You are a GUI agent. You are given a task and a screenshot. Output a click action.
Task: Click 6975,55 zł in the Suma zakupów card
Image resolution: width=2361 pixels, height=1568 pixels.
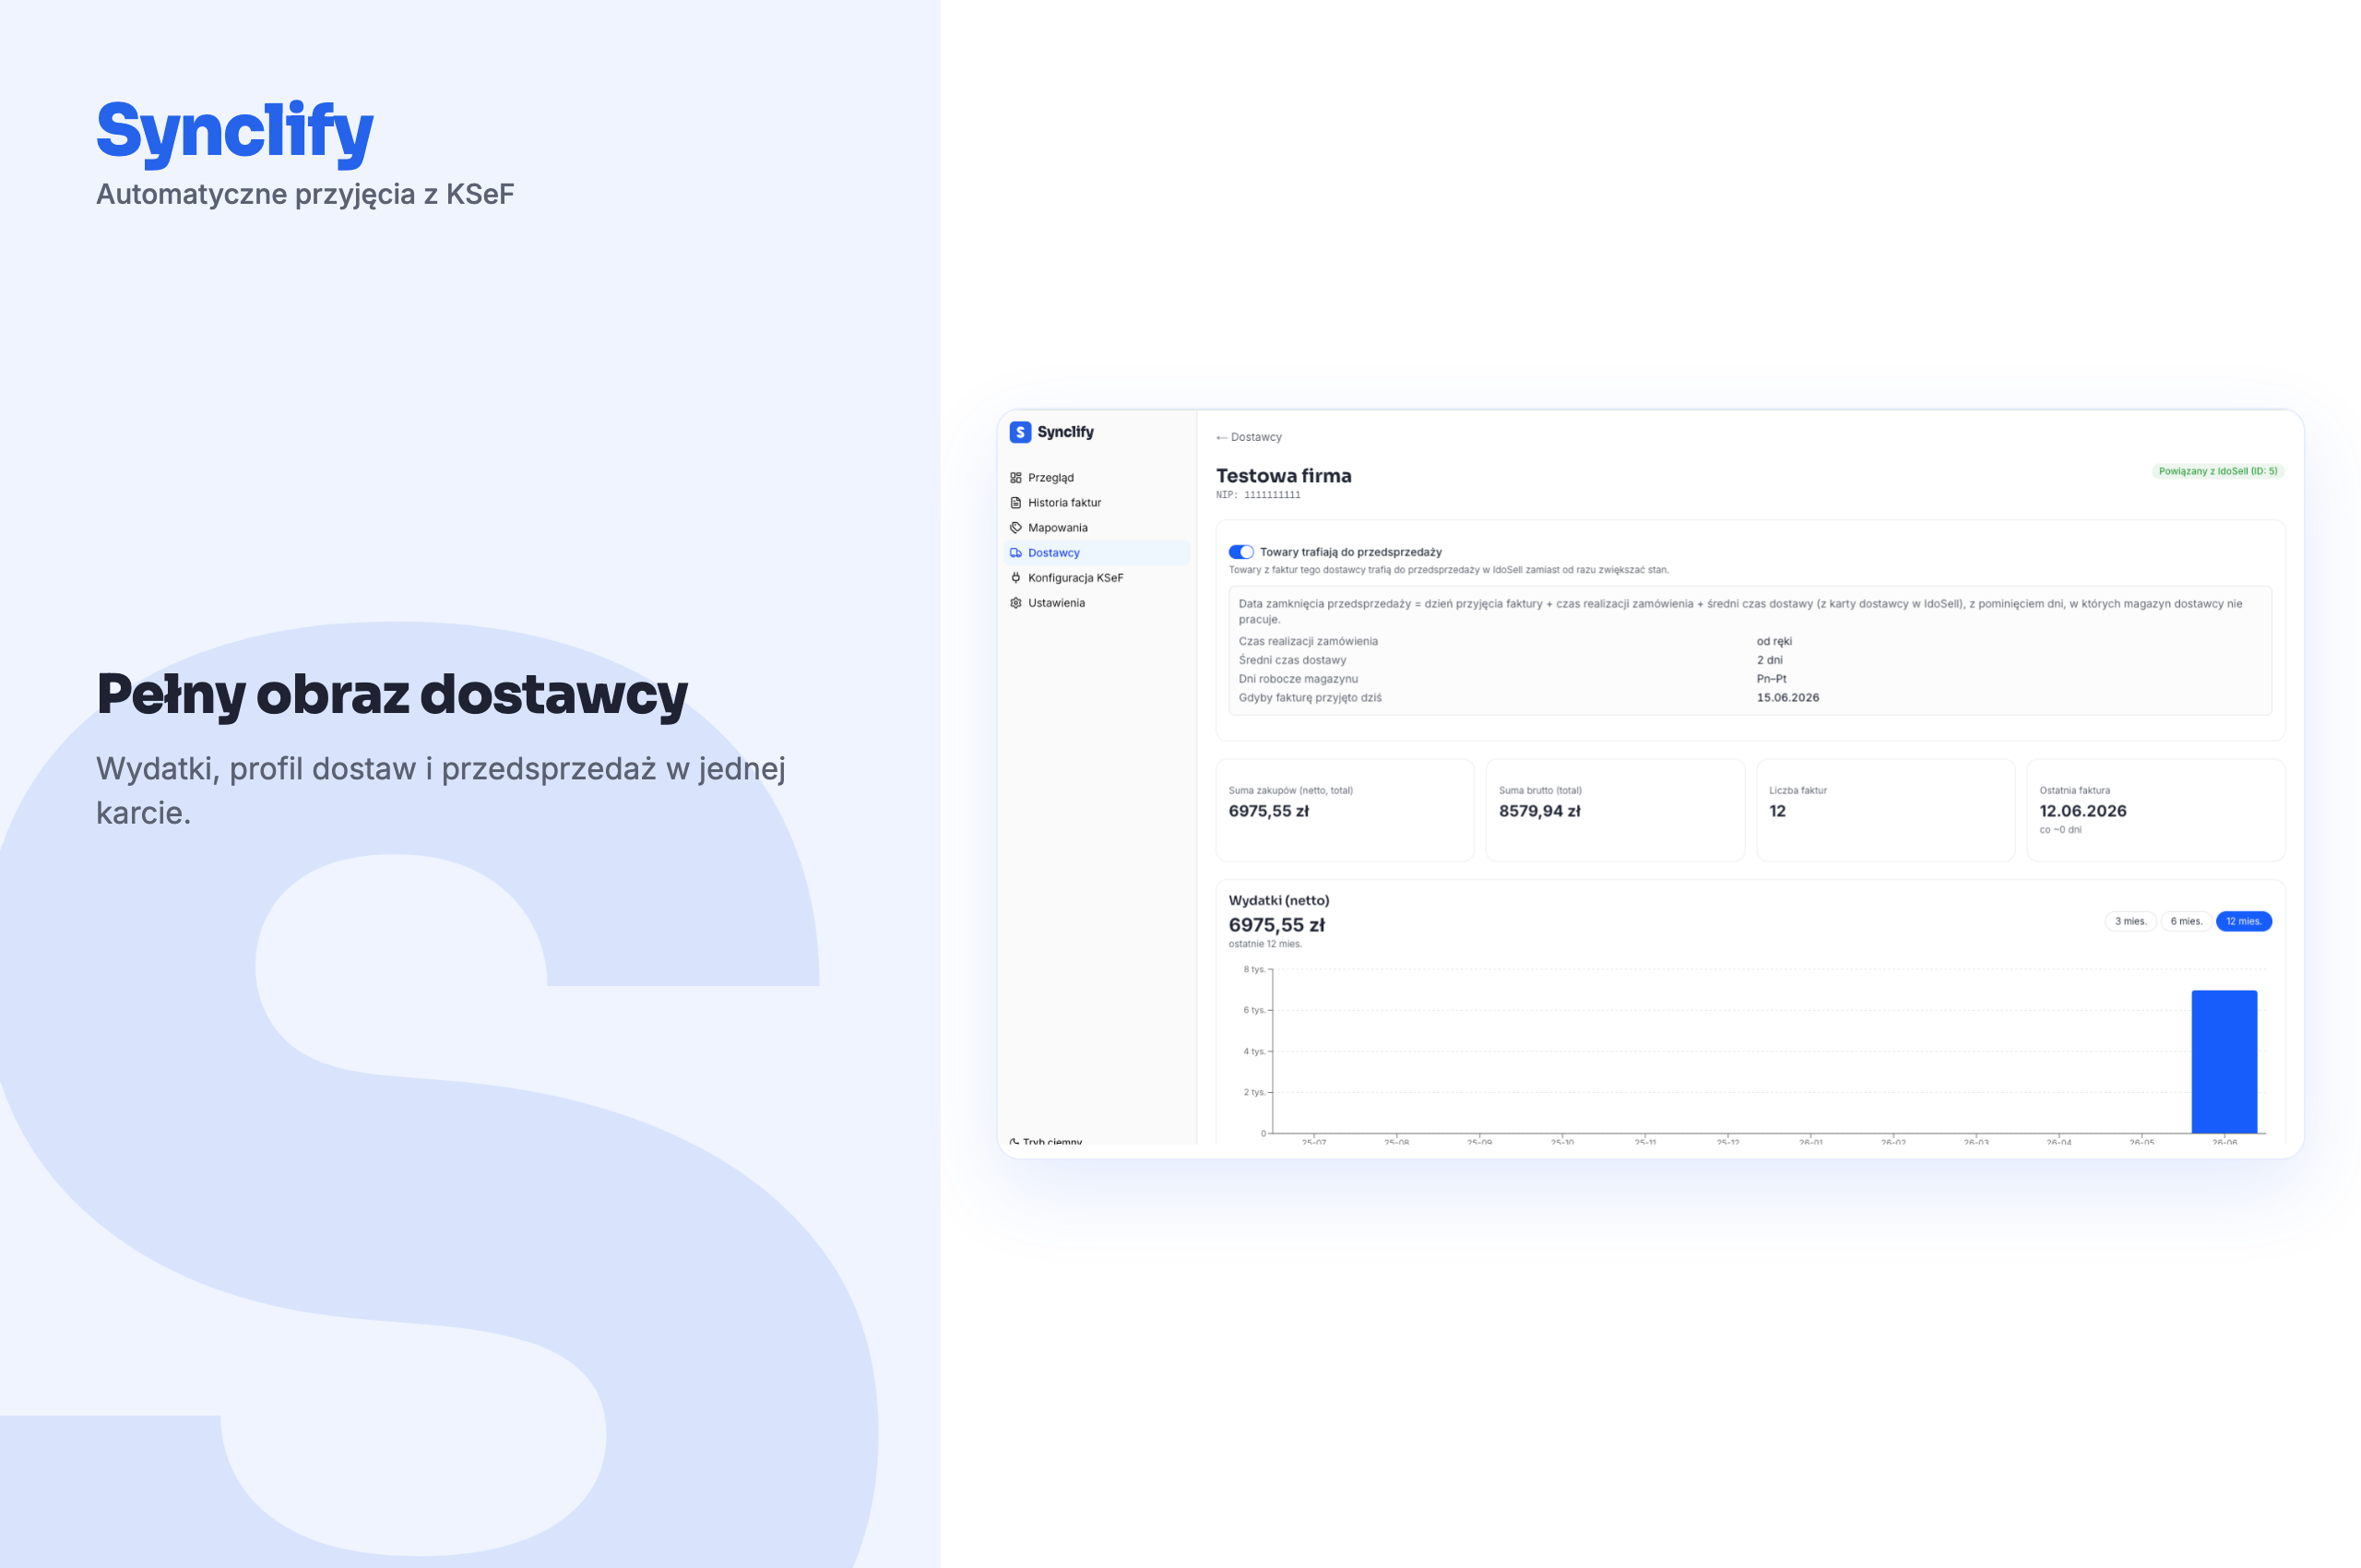pos(1269,811)
